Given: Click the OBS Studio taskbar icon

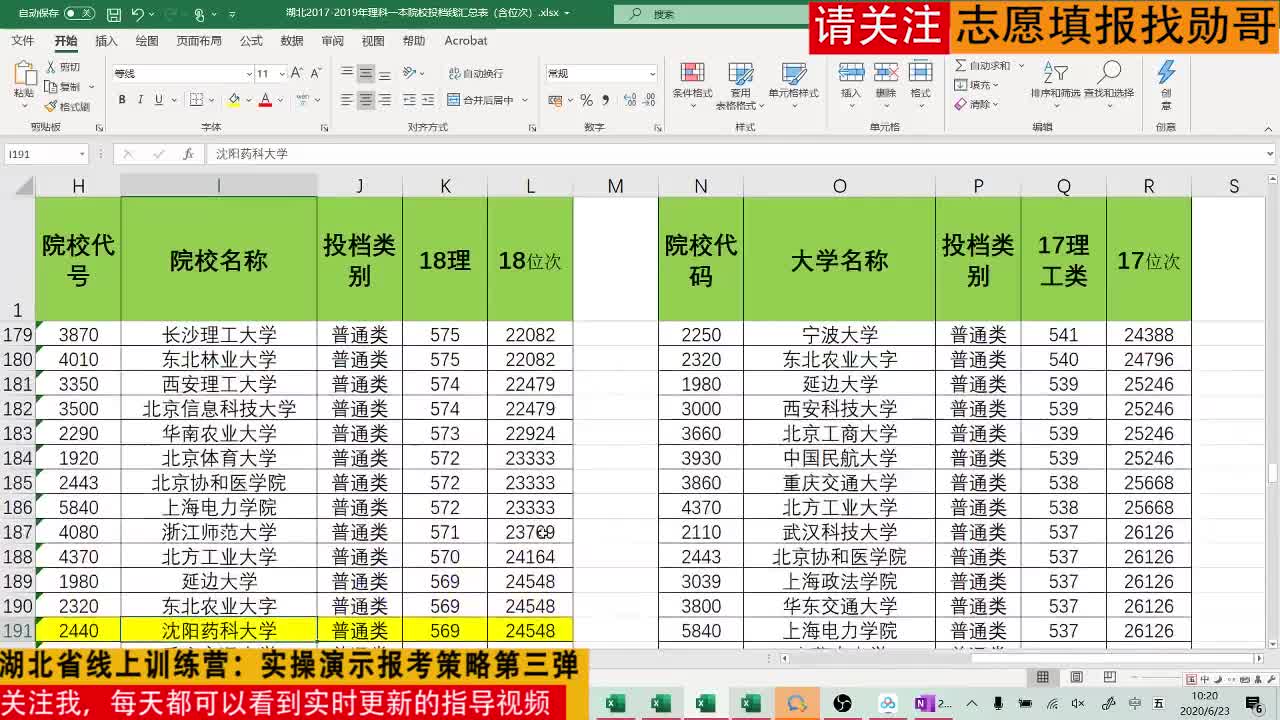Looking at the screenshot, I should pos(842,704).
